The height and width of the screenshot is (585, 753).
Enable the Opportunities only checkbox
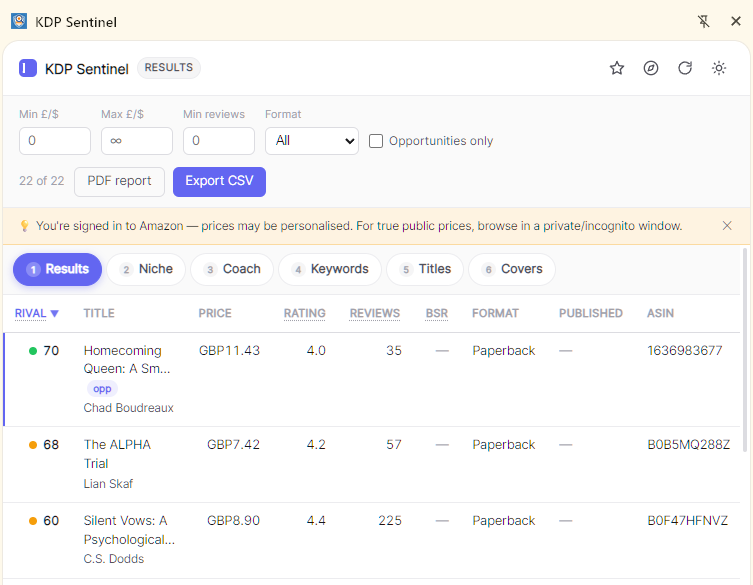(376, 141)
